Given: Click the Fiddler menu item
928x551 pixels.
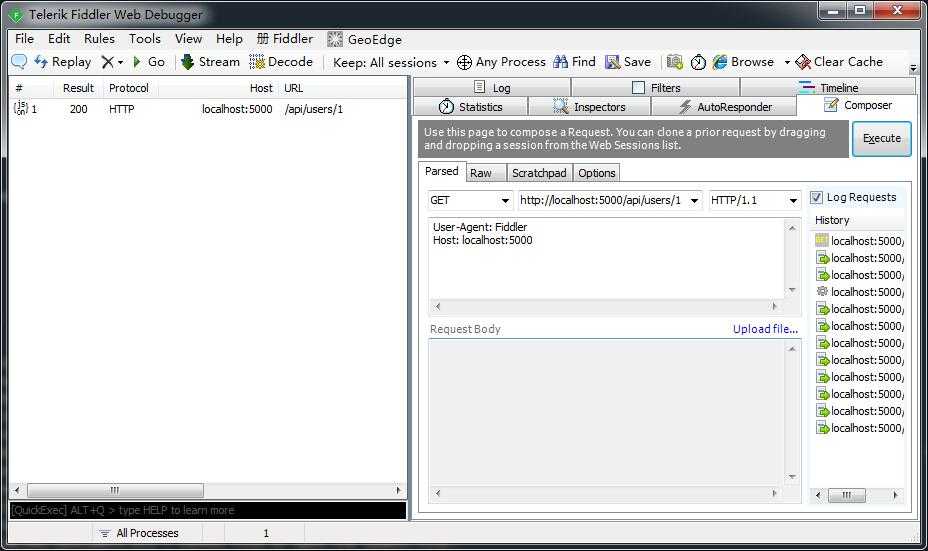Looking at the screenshot, I should pos(285,39).
